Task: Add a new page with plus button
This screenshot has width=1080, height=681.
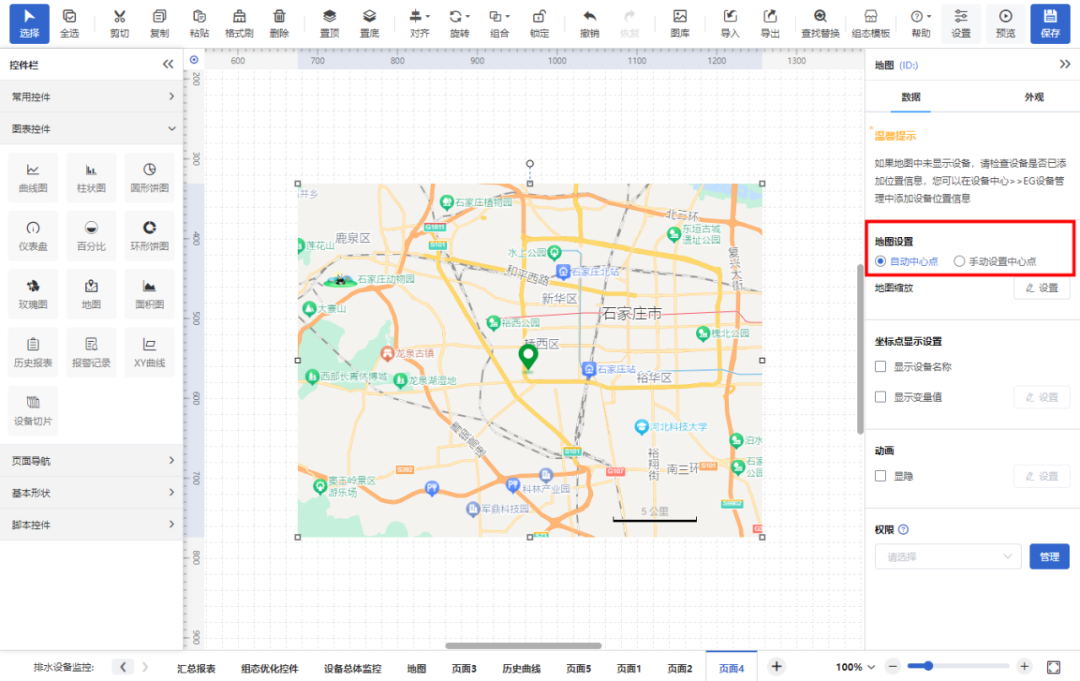Action: point(776,667)
